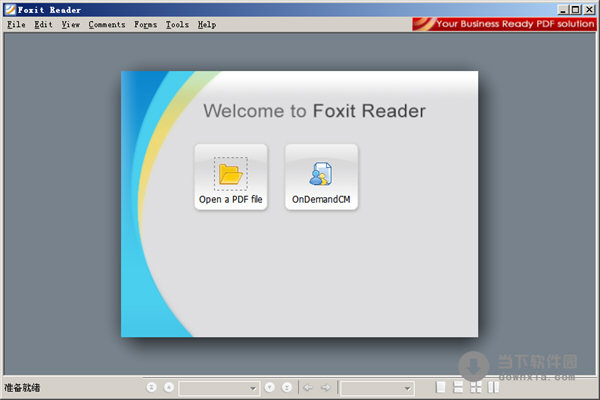600x400 pixels.
Task: Jump to the last page button
Action: click(287, 387)
